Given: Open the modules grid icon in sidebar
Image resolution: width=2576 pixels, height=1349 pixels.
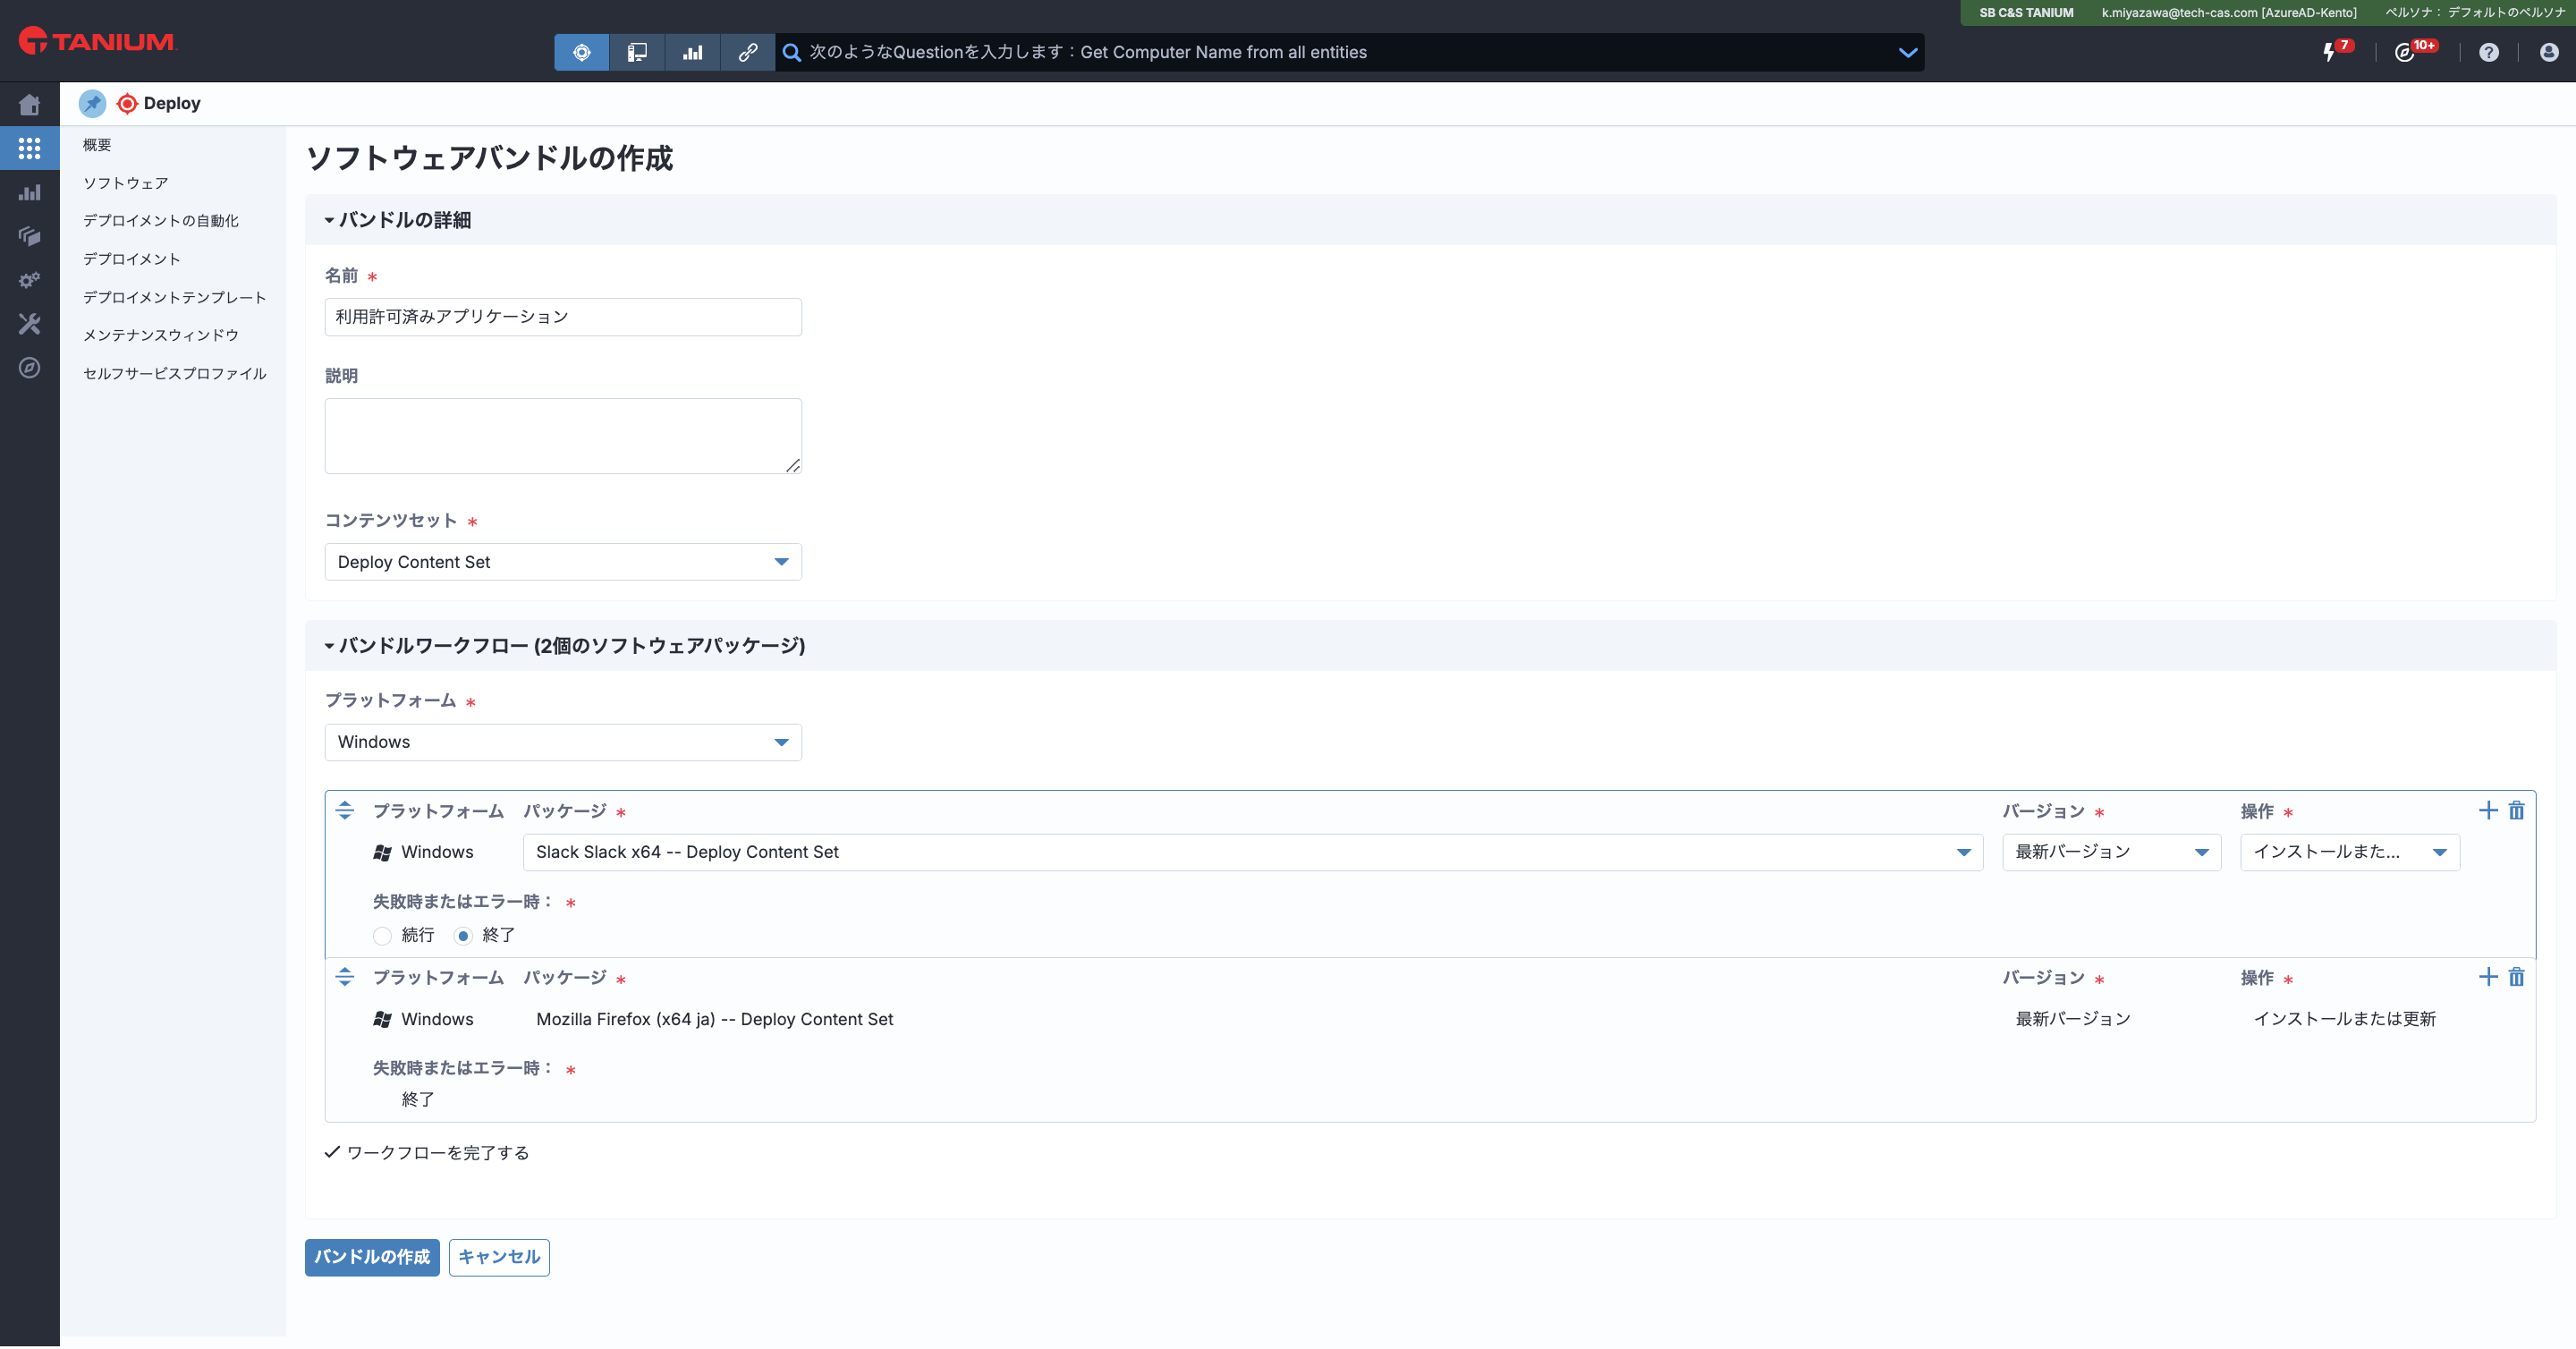Looking at the screenshot, I should click(29, 148).
